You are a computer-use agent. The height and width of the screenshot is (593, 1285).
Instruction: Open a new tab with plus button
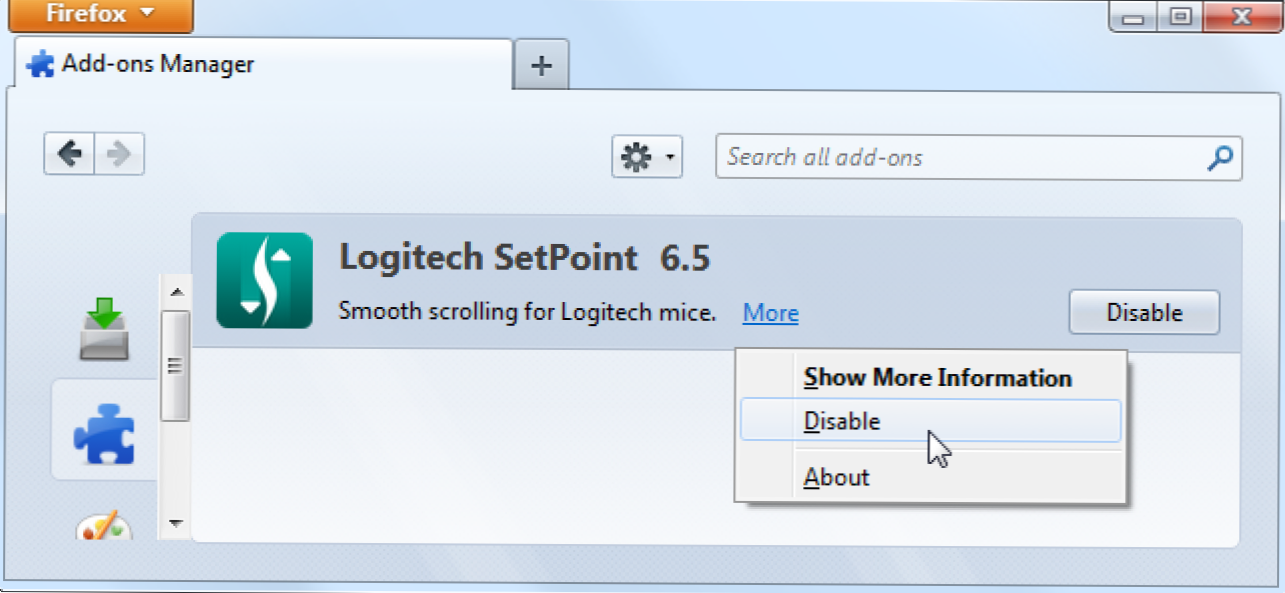(x=541, y=66)
